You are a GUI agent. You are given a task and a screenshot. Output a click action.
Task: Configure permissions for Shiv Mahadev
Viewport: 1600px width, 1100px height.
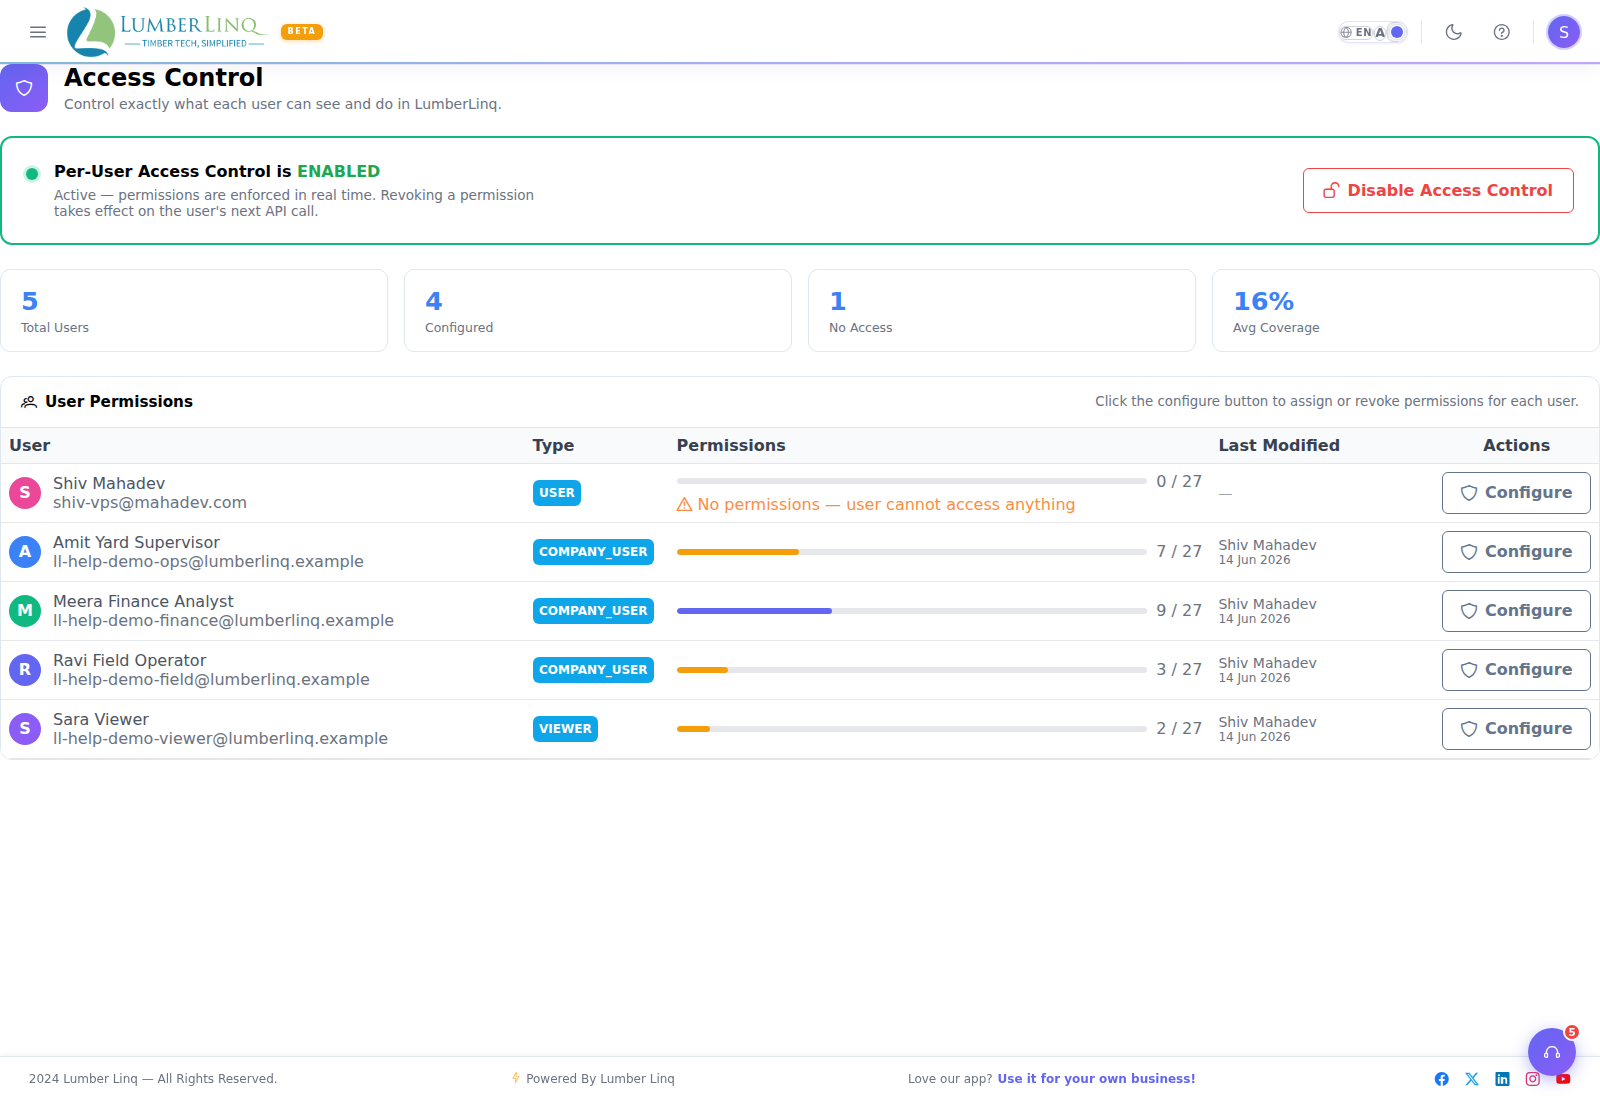point(1516,493)
